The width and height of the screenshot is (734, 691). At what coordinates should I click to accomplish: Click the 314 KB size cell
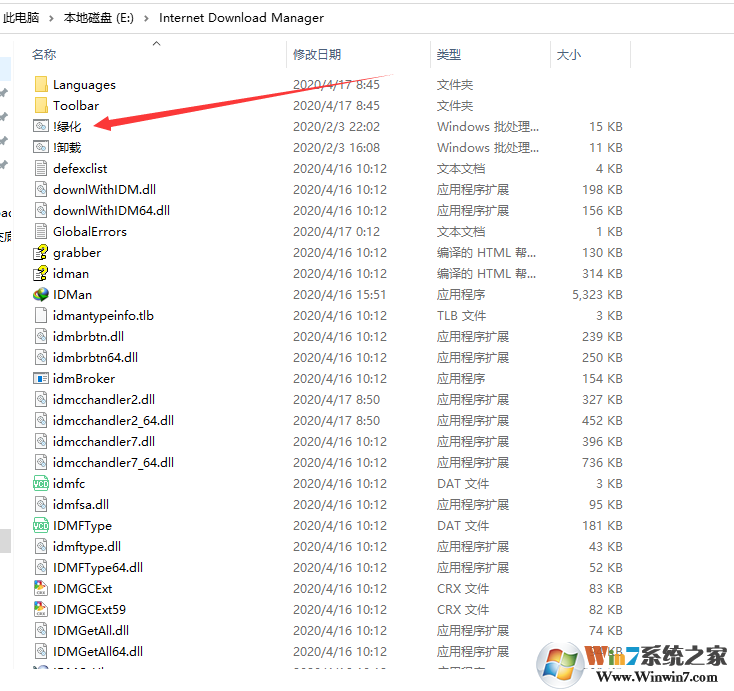coord(602,274)
